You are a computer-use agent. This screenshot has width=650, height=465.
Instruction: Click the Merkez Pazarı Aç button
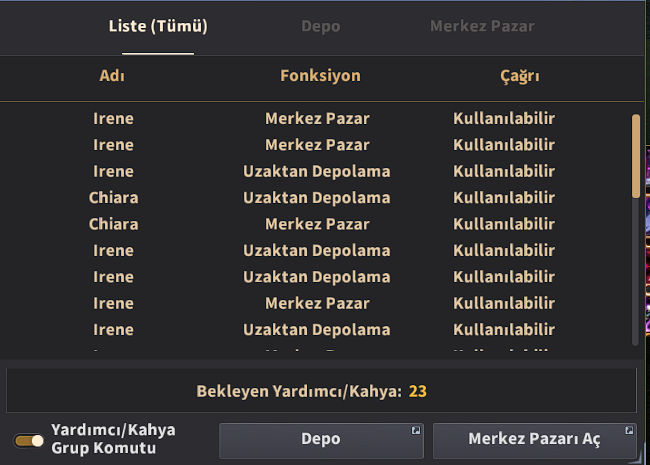click(x=535, y=440)
